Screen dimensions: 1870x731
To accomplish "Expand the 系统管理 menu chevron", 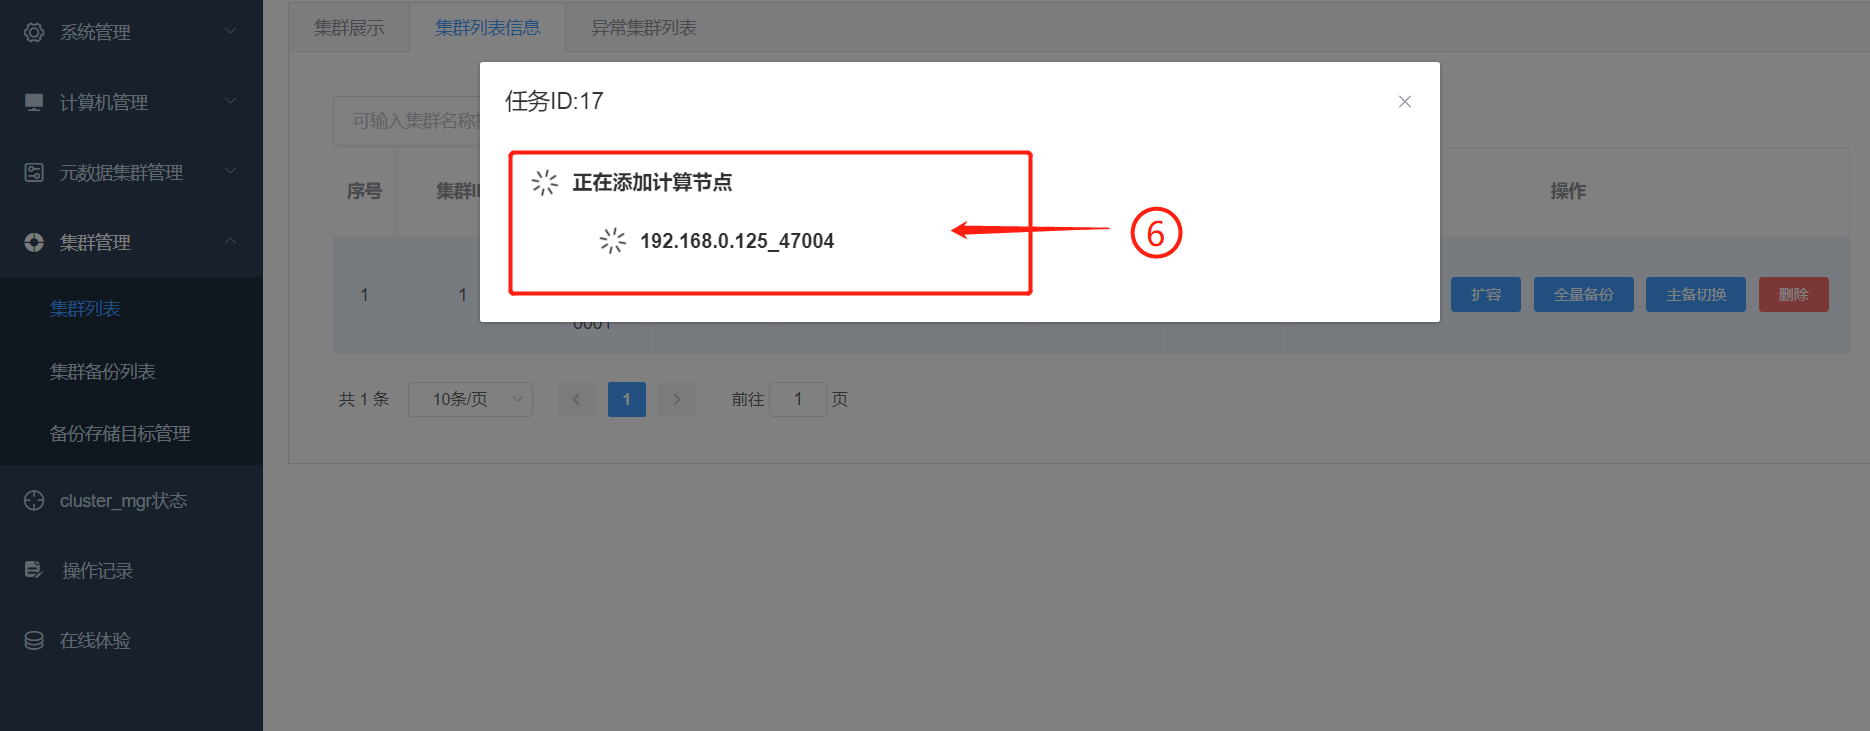I will pos(231,31).
